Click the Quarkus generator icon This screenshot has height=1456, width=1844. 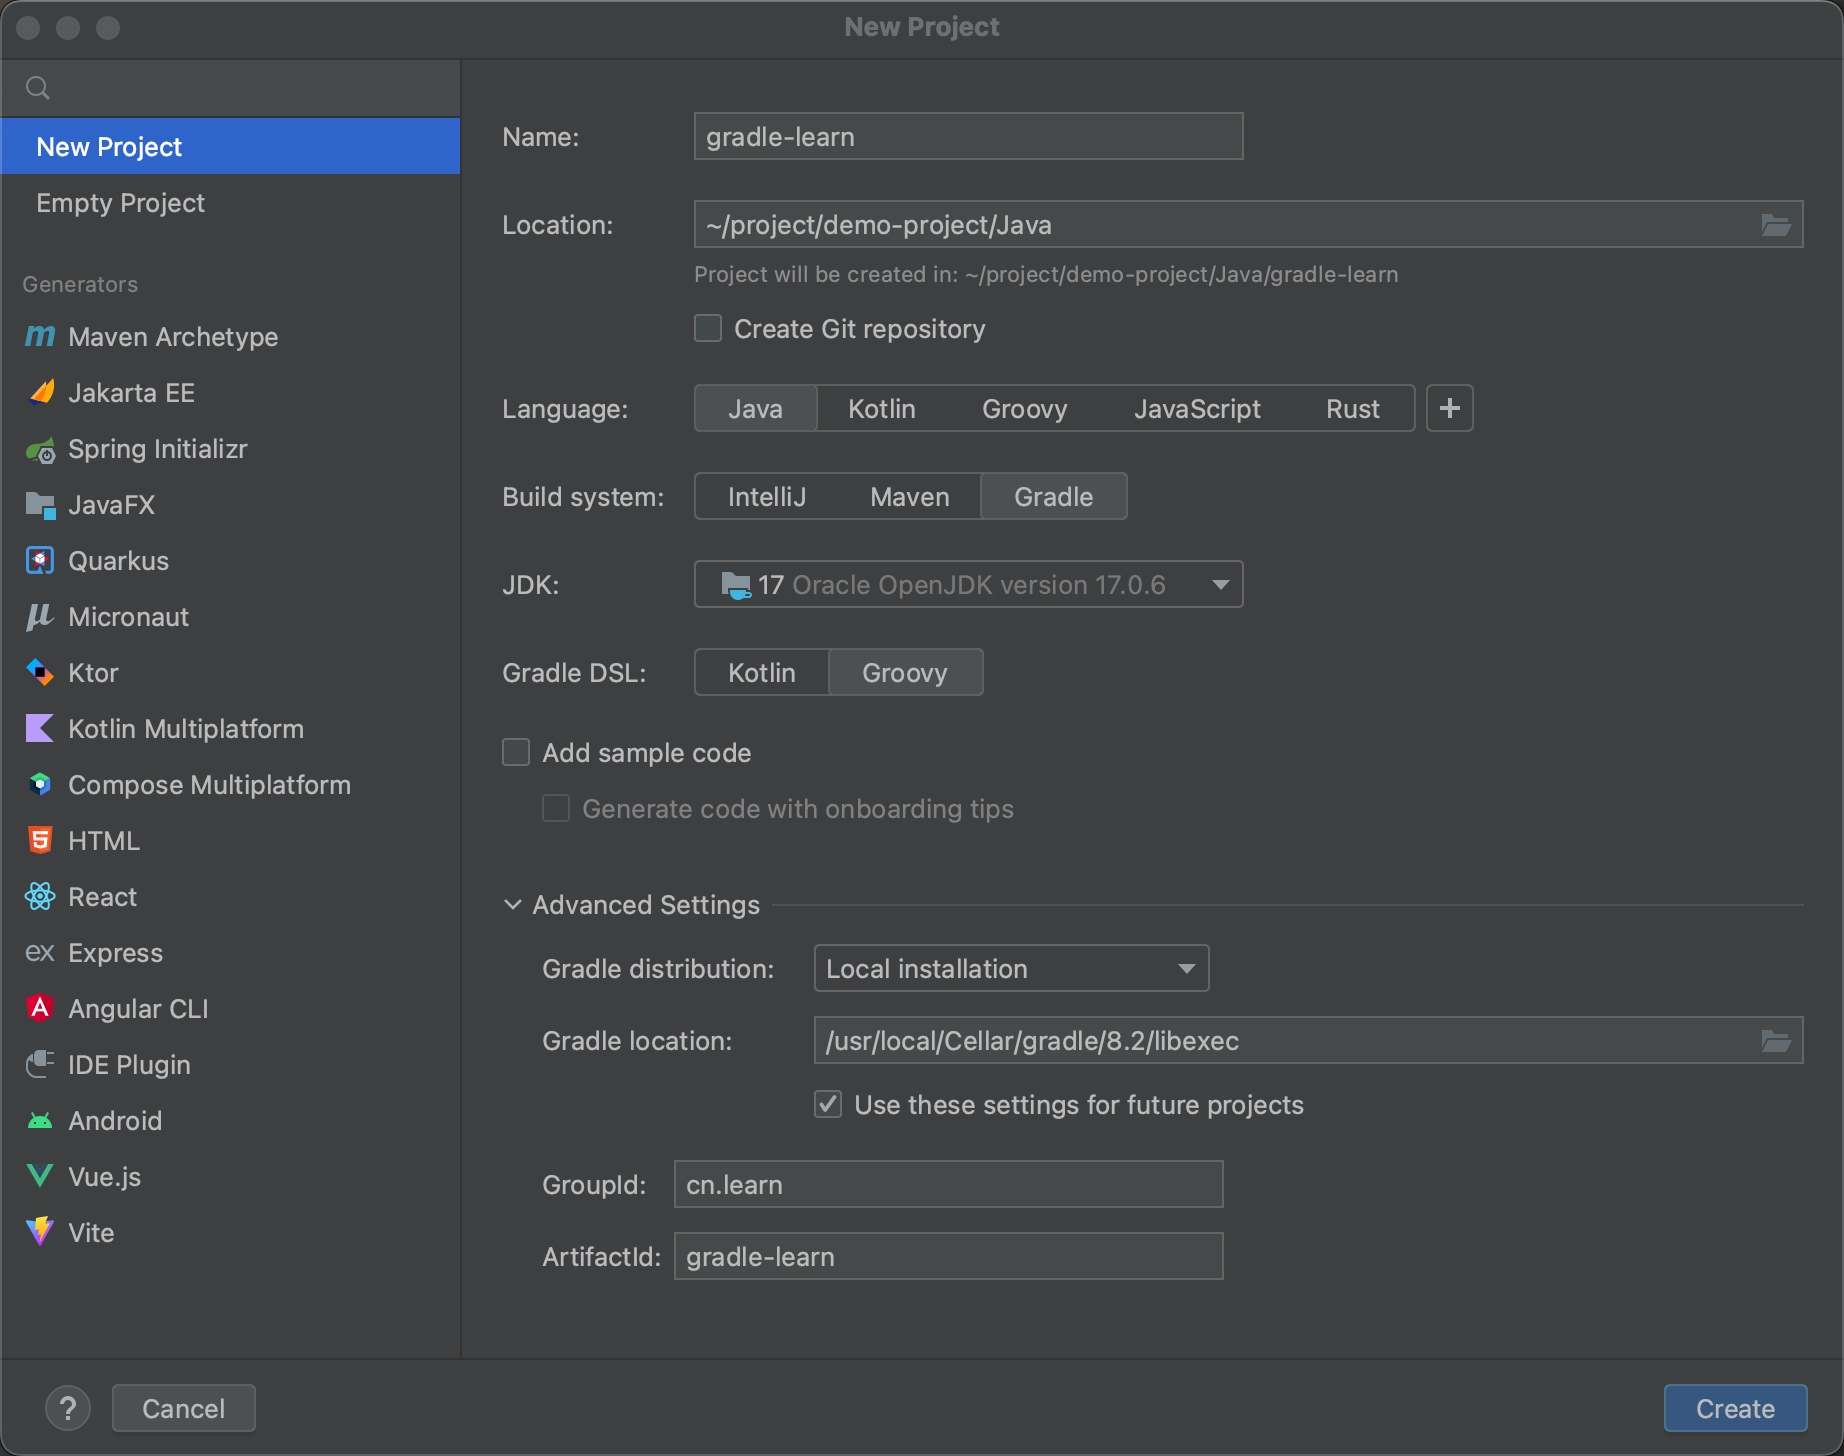(x=40, y=561)
